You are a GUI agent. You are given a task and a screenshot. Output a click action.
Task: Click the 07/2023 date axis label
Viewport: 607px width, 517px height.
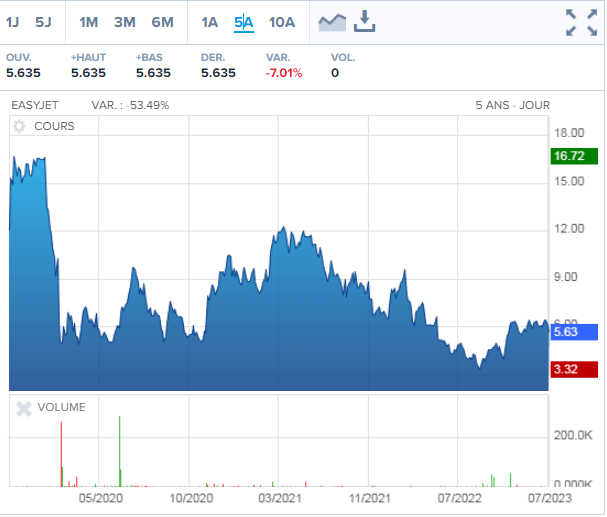point(550,498)
